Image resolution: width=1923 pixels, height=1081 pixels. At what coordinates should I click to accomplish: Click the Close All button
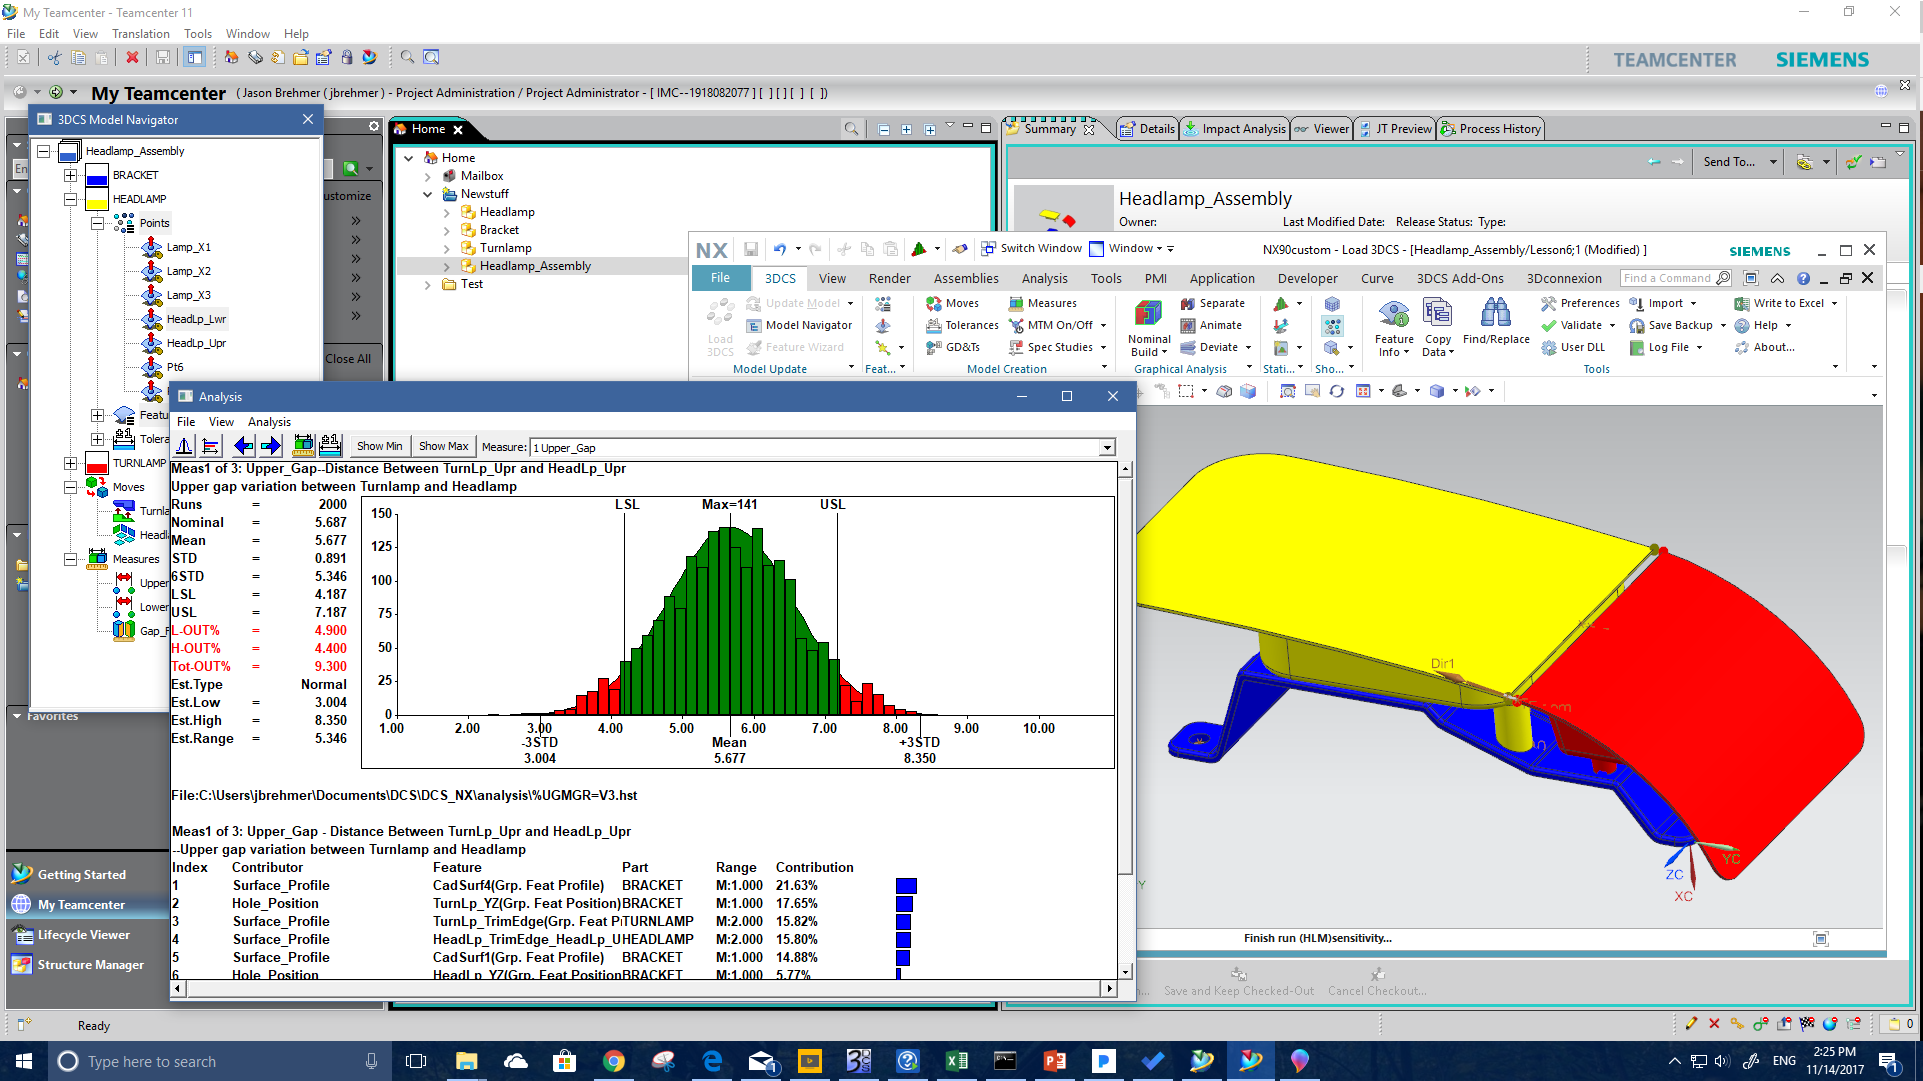[349, 358]
